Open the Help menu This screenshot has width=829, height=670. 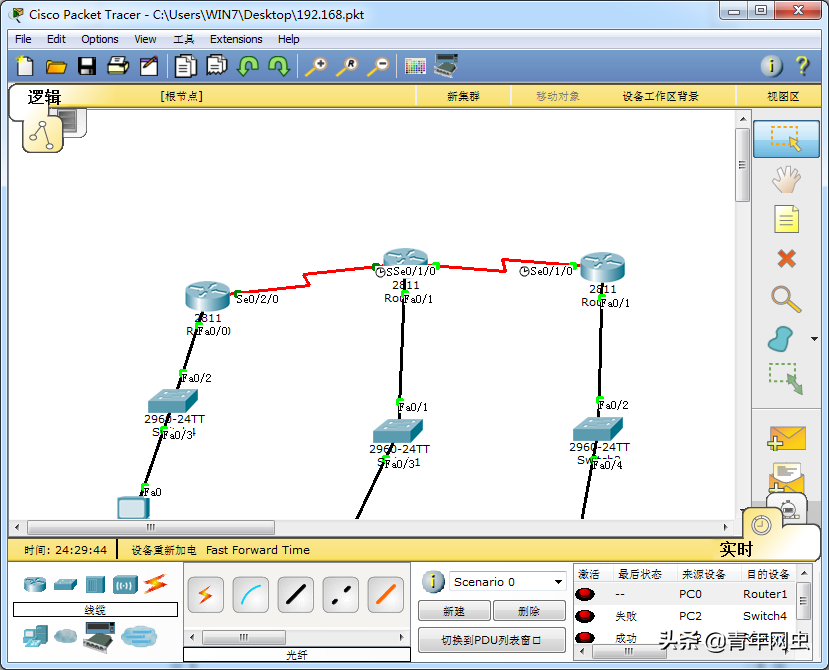[x=289, y=39]
